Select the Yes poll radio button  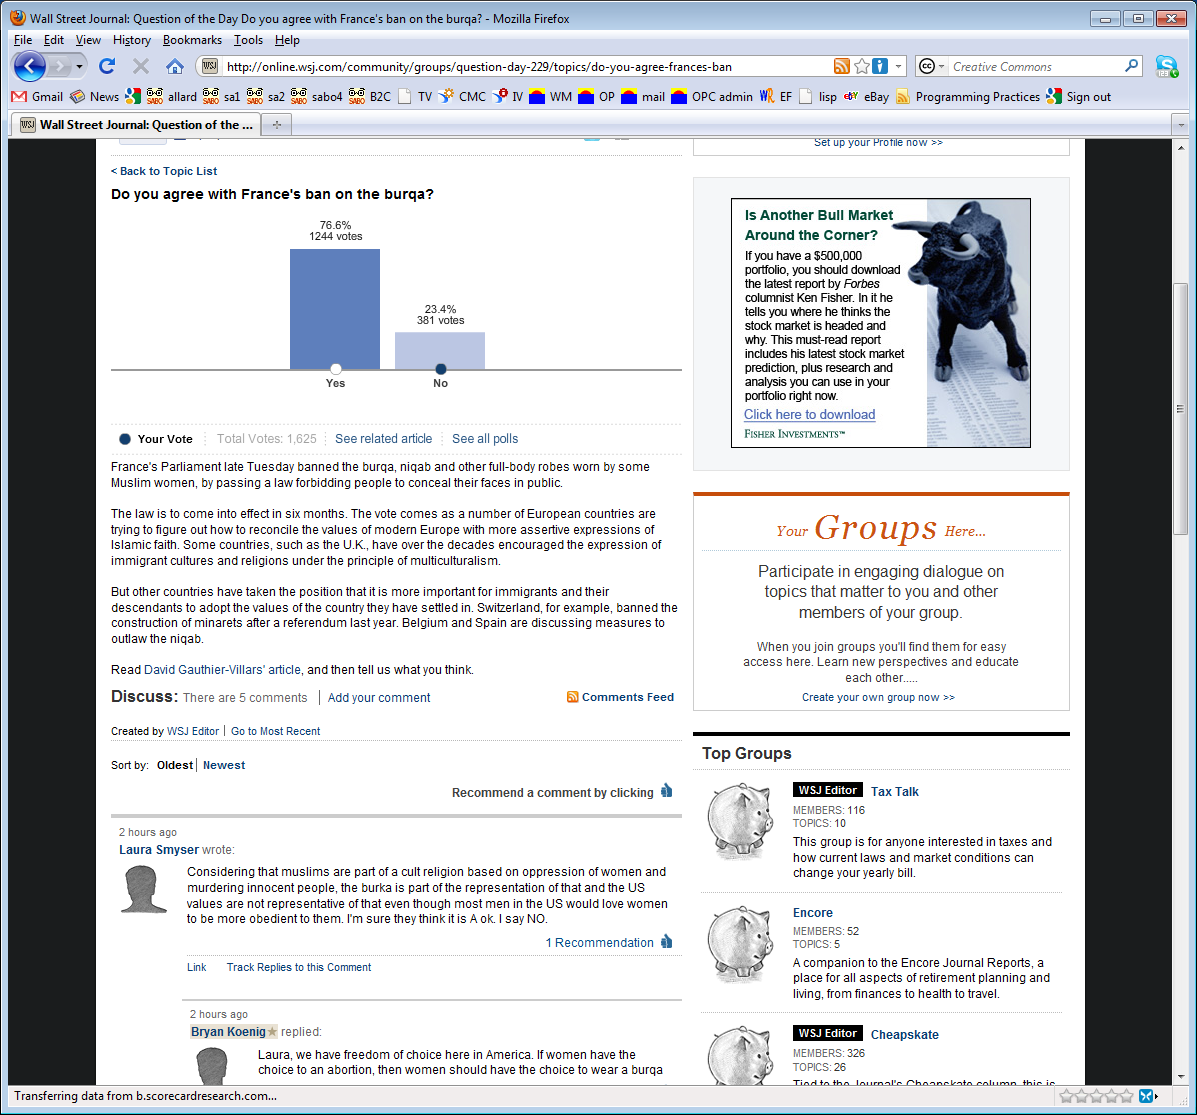(336, 369)
